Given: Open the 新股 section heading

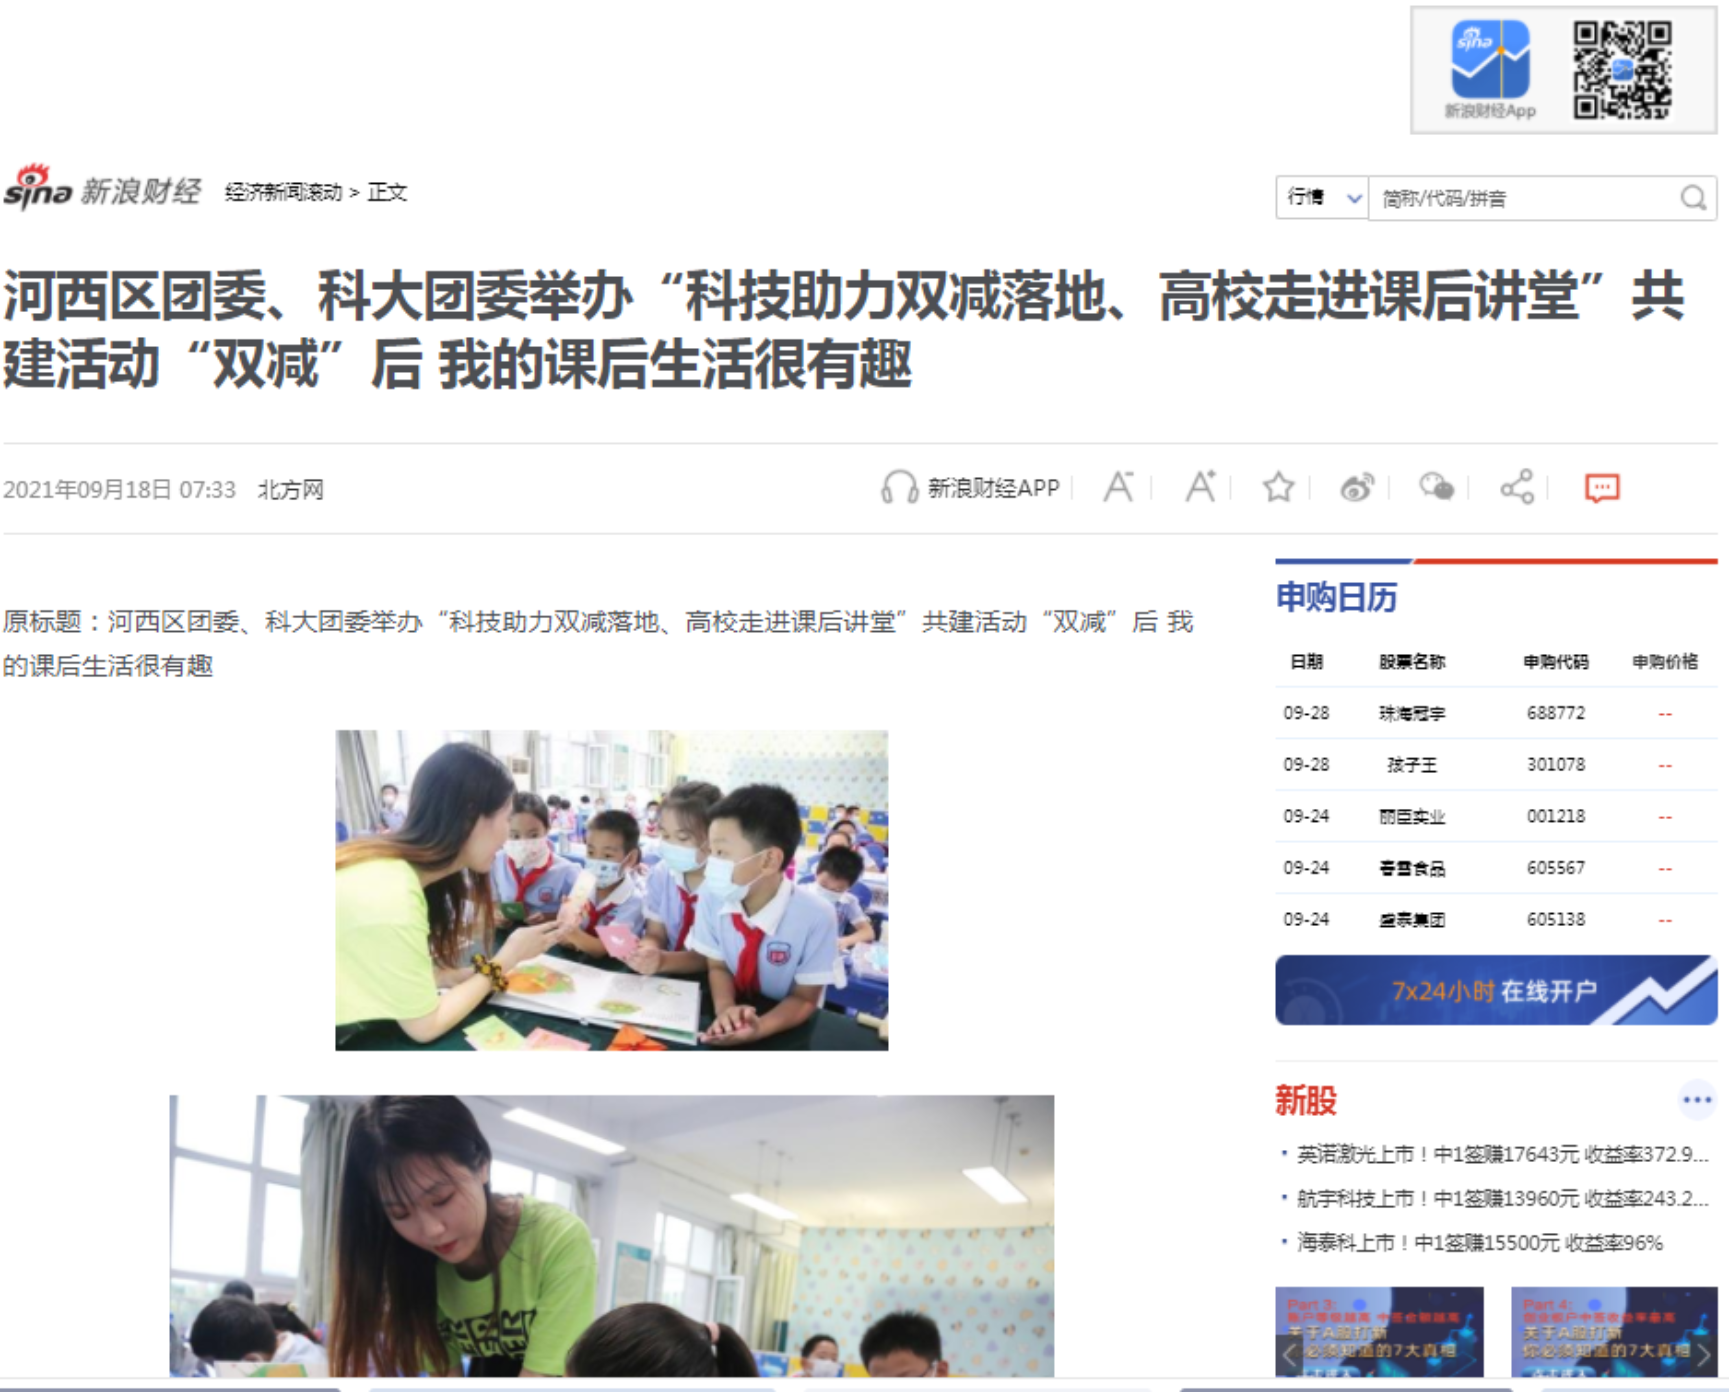Looking at the screenshot, I should 1306,1100.
